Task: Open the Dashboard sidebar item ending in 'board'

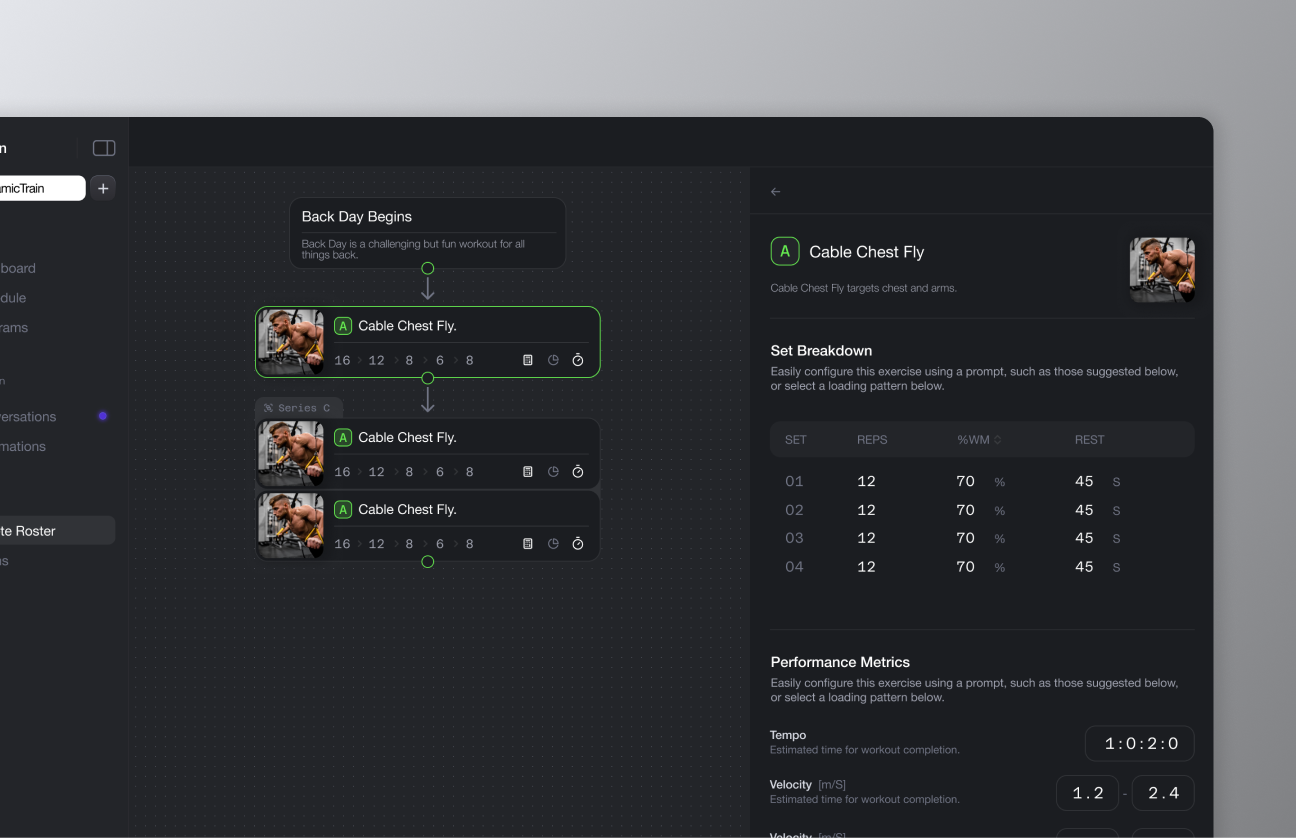Action: [x=18, y=268]
